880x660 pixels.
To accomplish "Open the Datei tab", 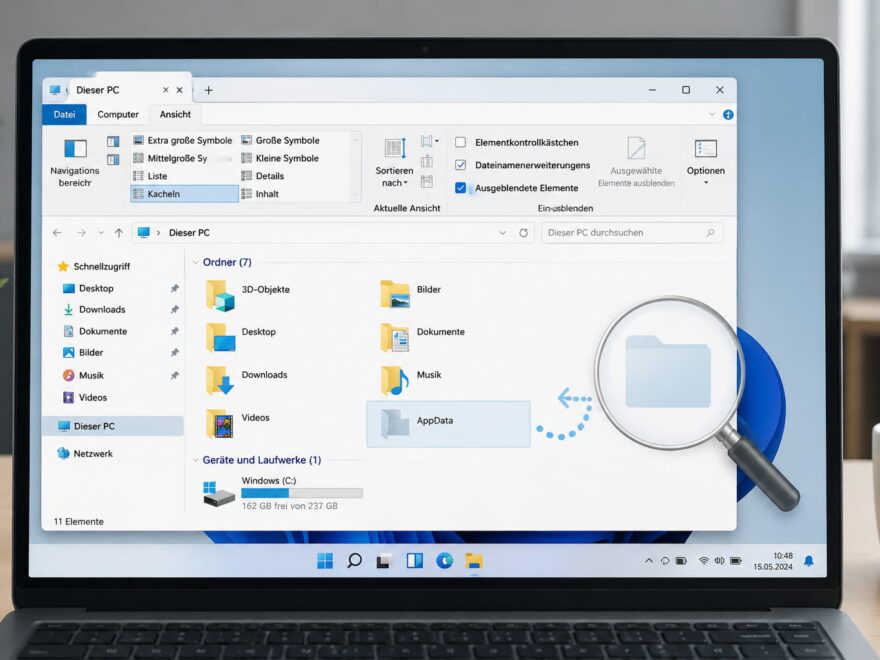I will click(x=65, y=114).
